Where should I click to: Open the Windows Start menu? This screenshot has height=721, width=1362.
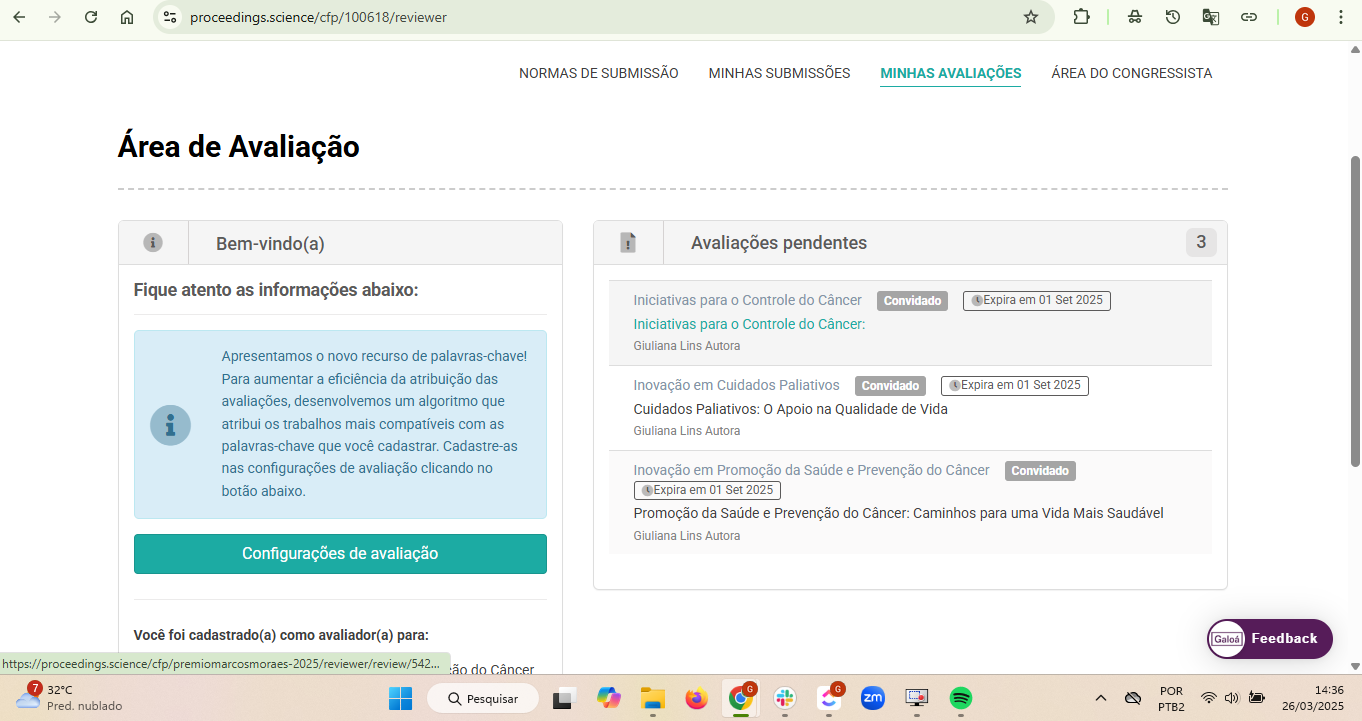point(400,698)
